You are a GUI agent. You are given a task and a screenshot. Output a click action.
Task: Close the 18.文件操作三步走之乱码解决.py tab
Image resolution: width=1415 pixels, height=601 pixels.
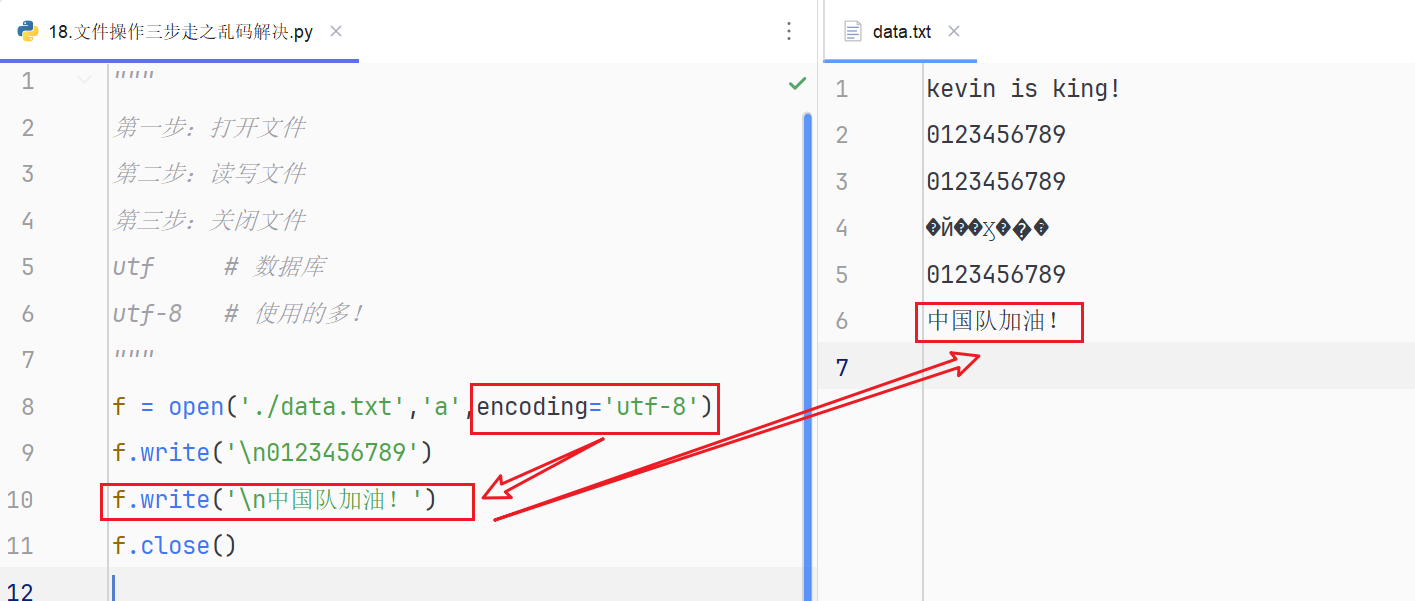(336, 32)
